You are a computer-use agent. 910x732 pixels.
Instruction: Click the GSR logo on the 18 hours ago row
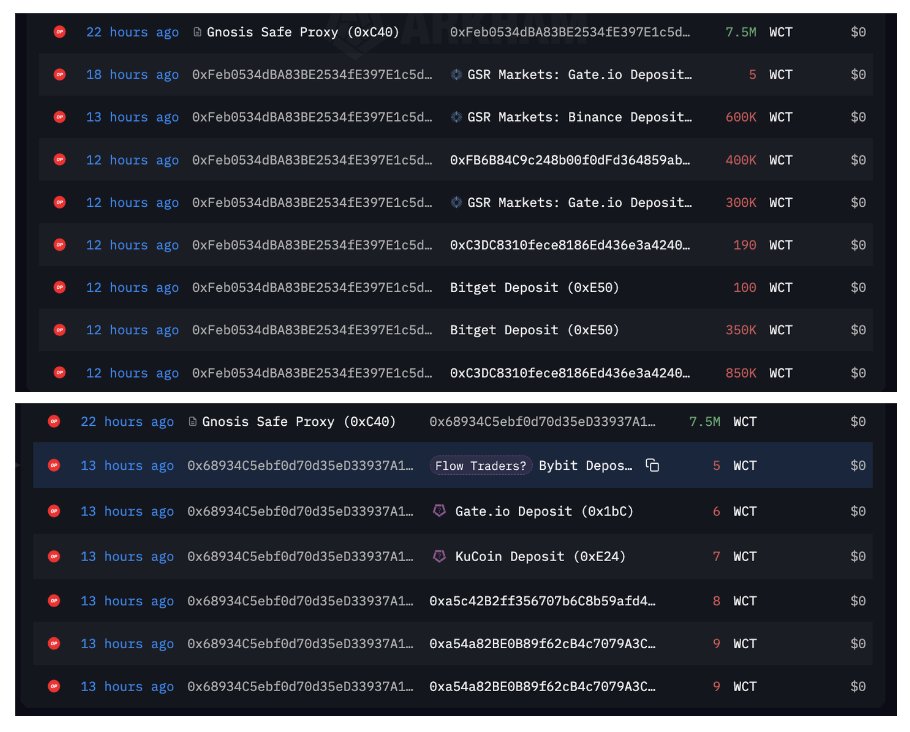(x=457, y=74)
